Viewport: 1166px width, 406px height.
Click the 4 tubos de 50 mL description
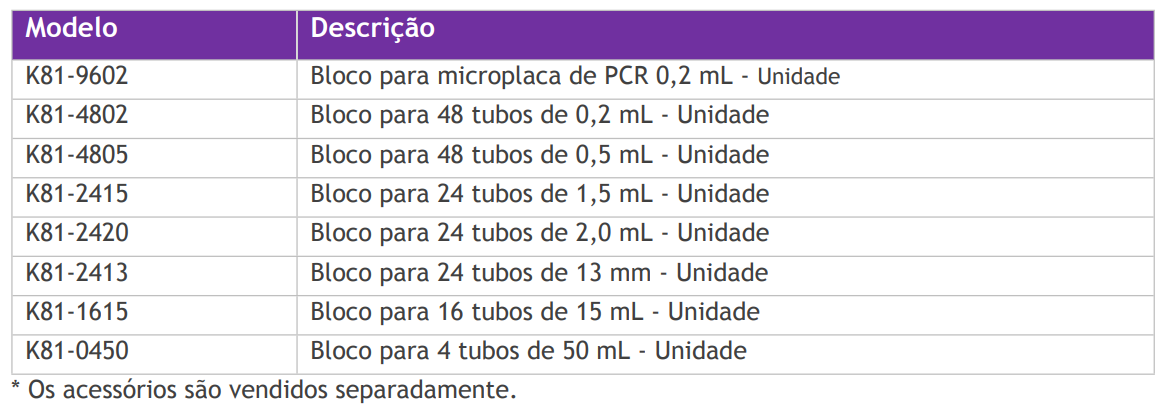(528, 351)
